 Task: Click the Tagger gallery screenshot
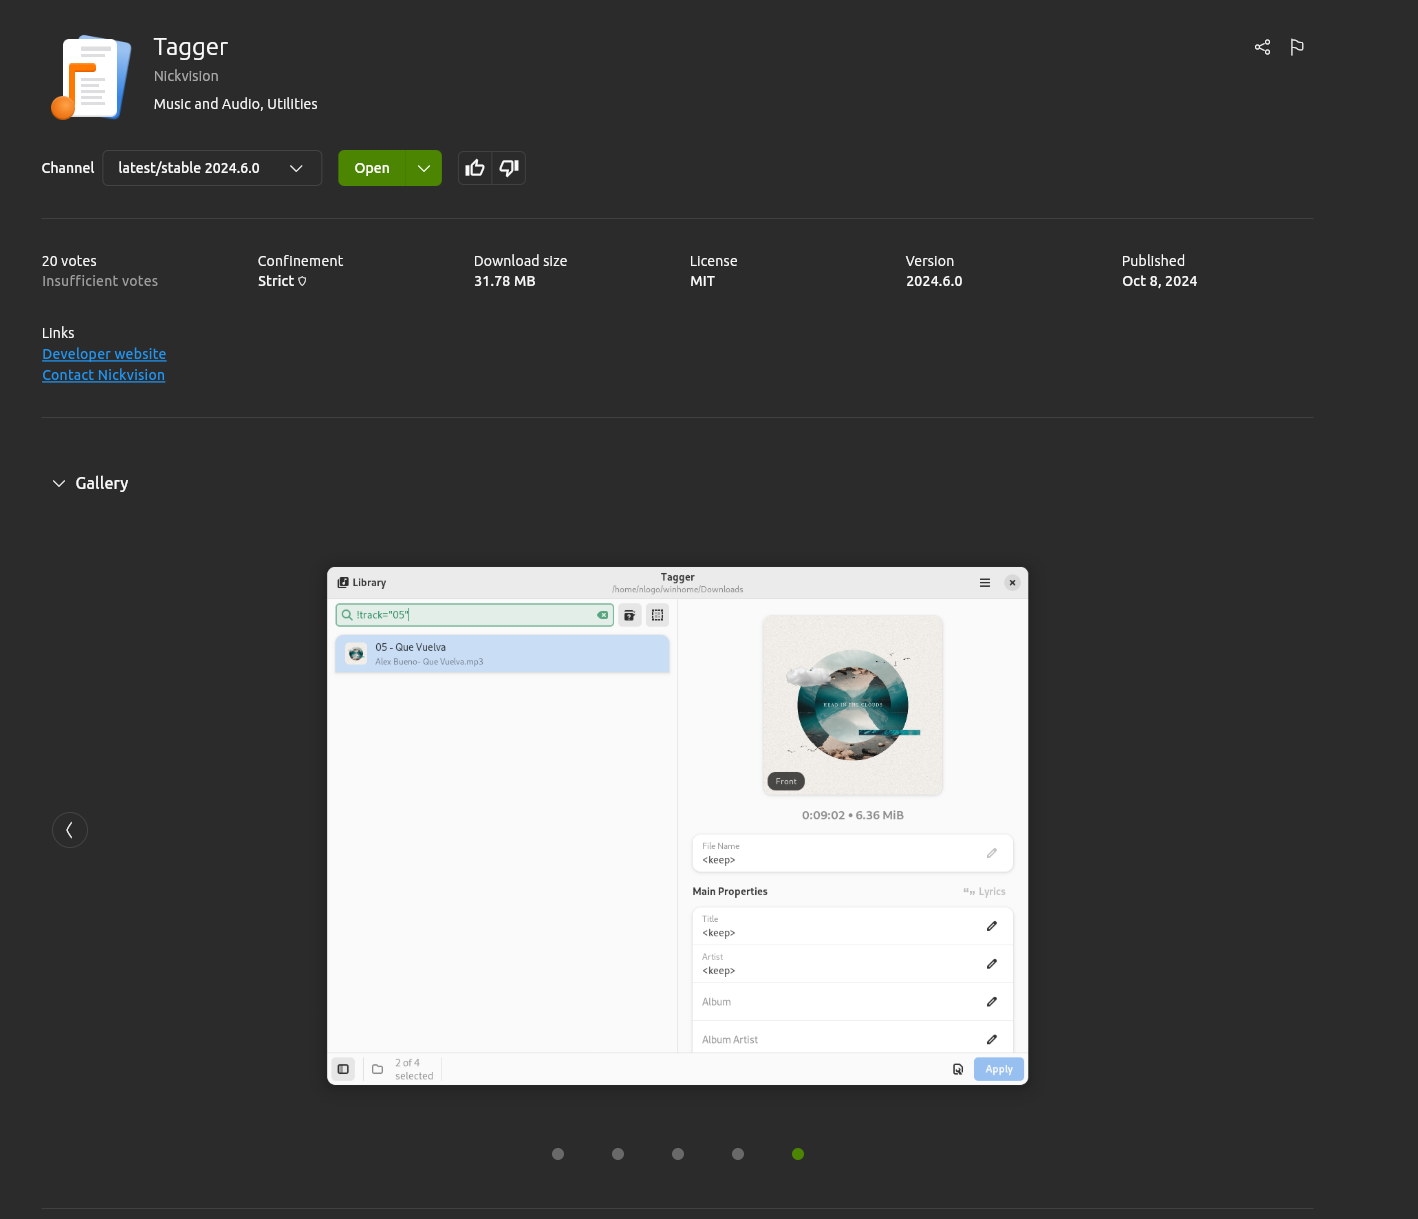point(678,826)
